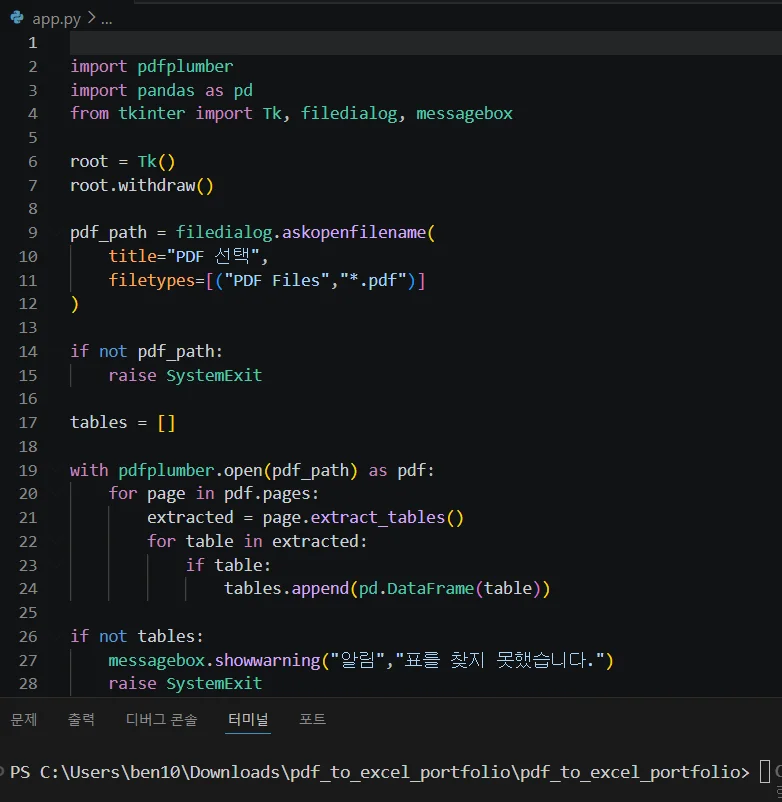This screenshot has width=782, height=802.
Task: Collapse the with block fold at line 19
Action: click(x=57, y=470)
